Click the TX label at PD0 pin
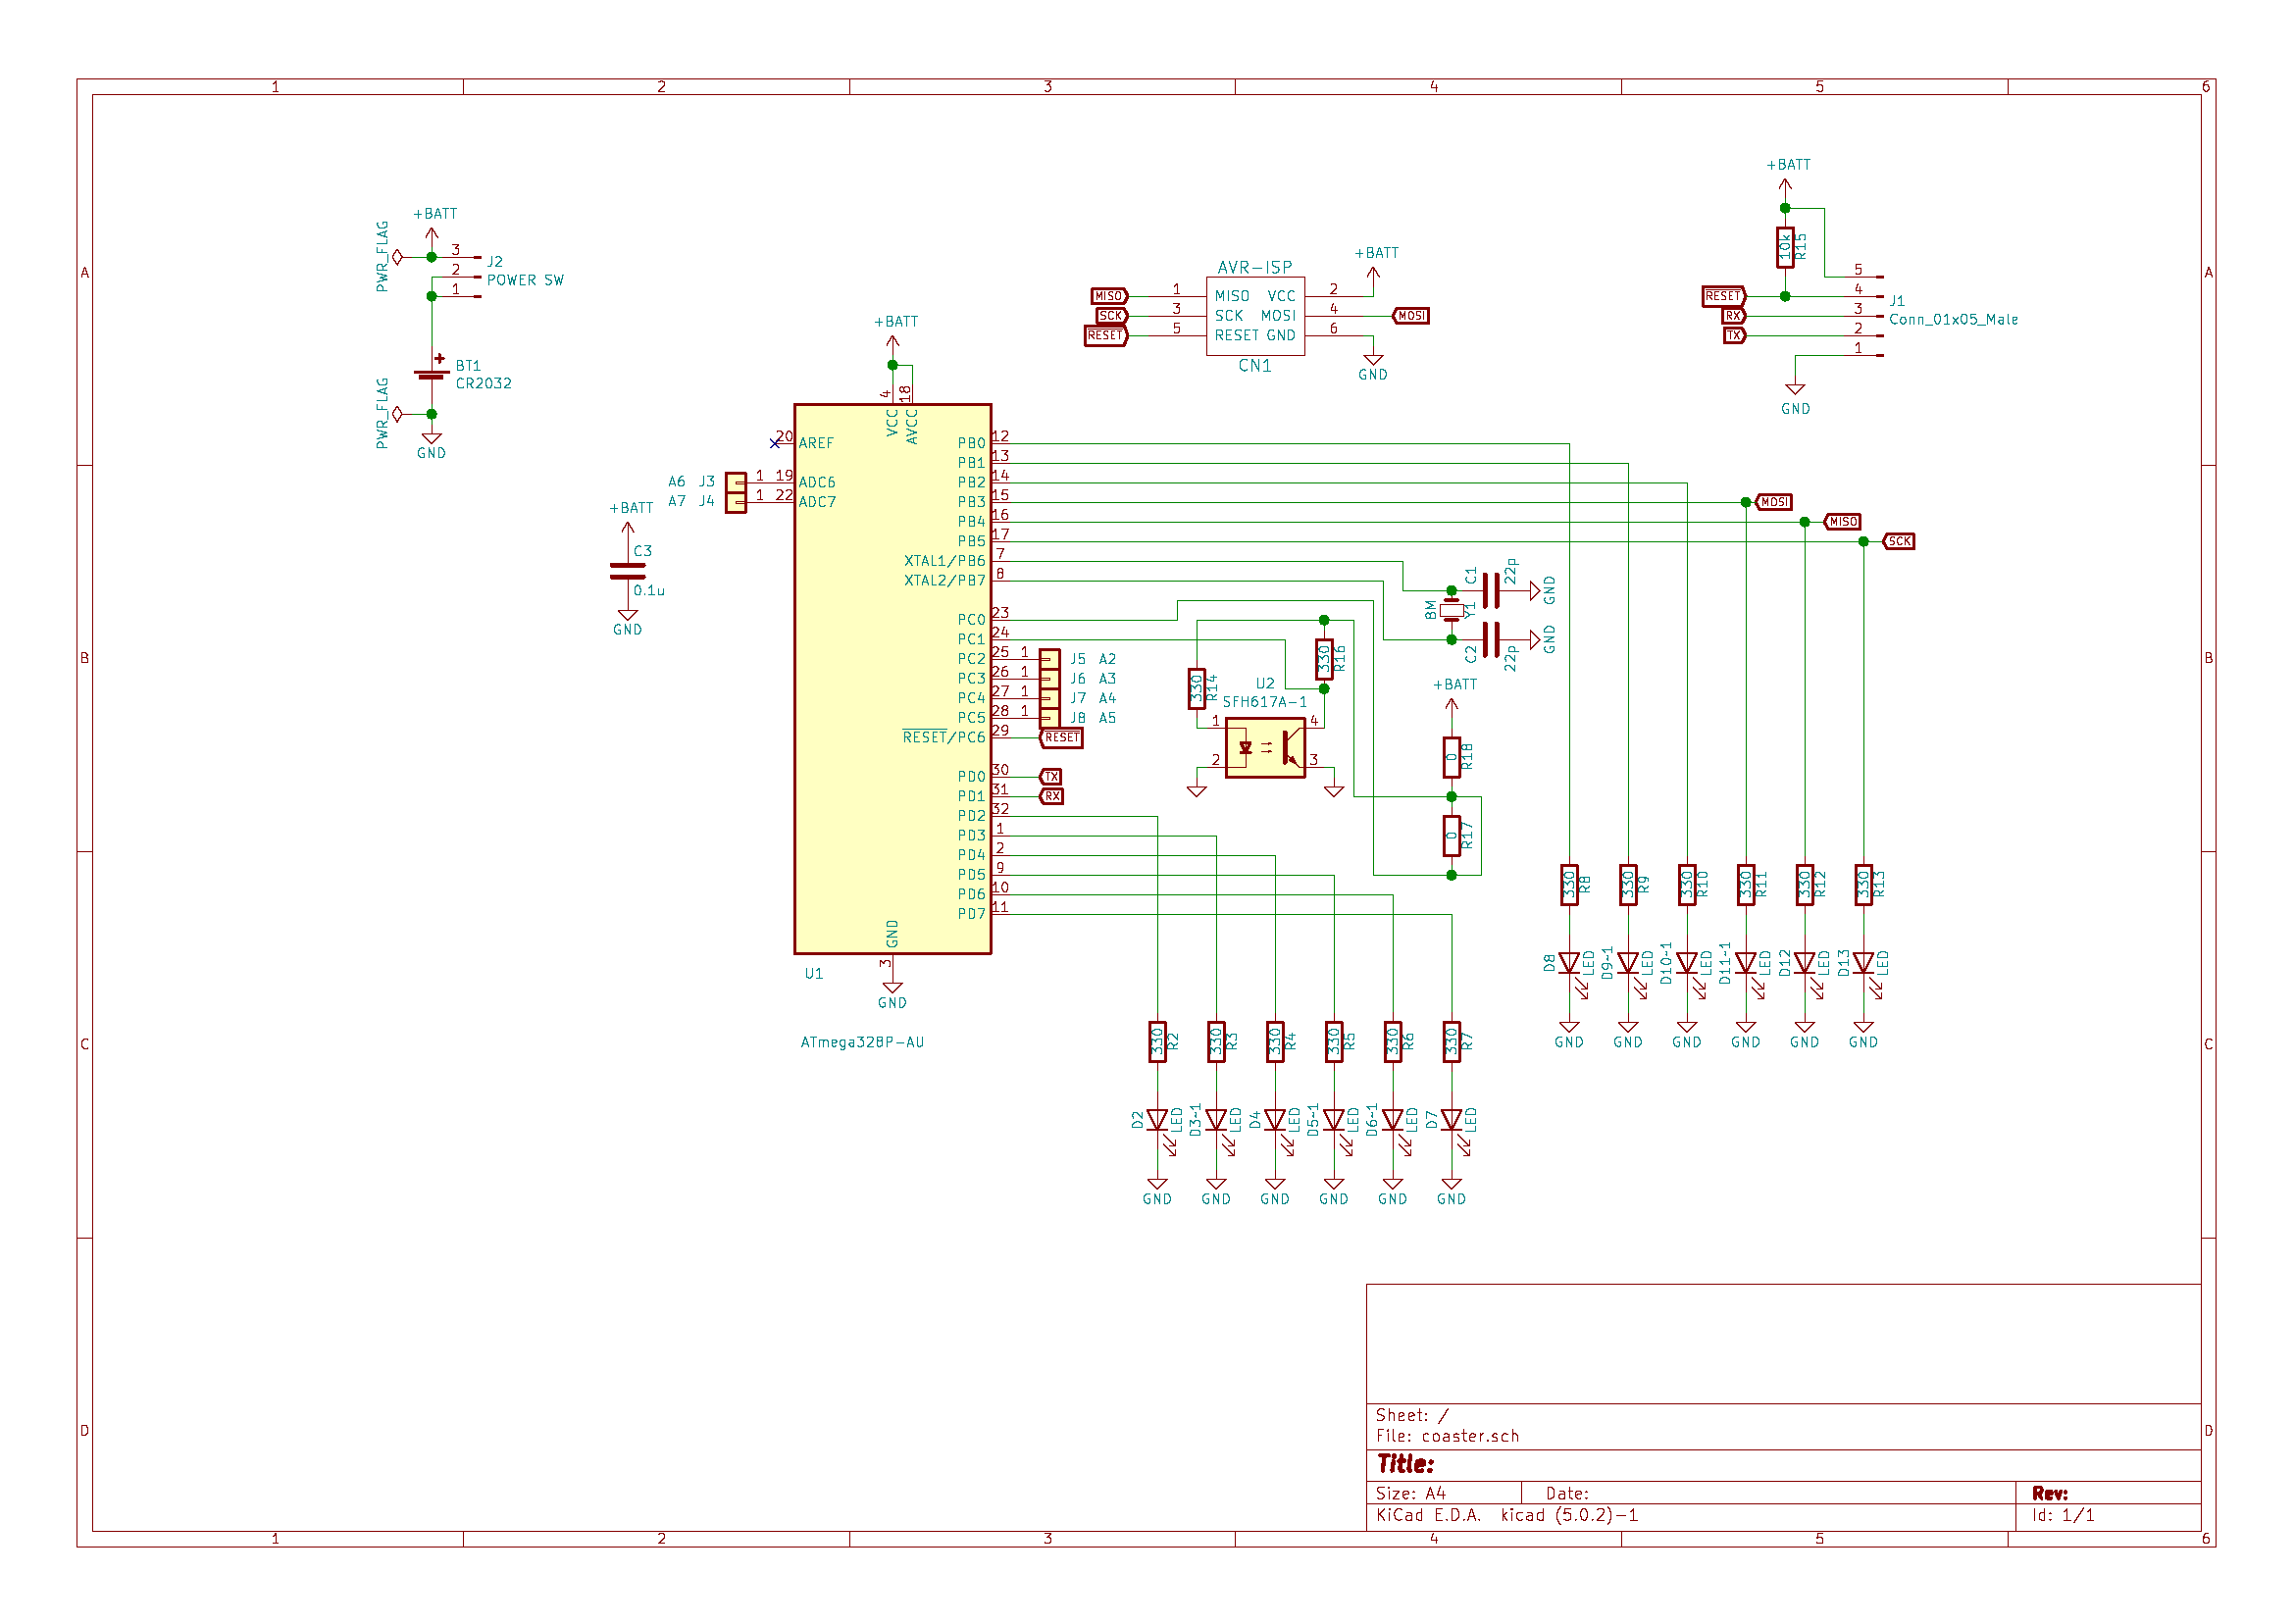Image resolution: width=2294 pixels, height=1624 pixels. coord(1051,777)
